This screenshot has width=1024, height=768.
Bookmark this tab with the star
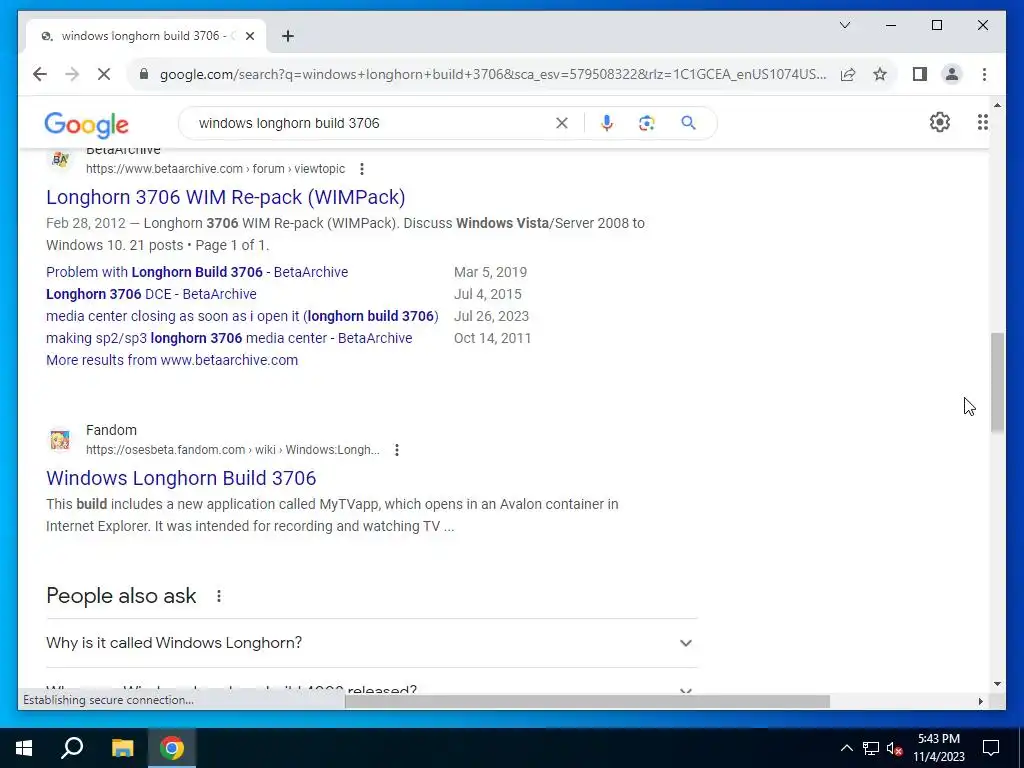click(880, 74)
